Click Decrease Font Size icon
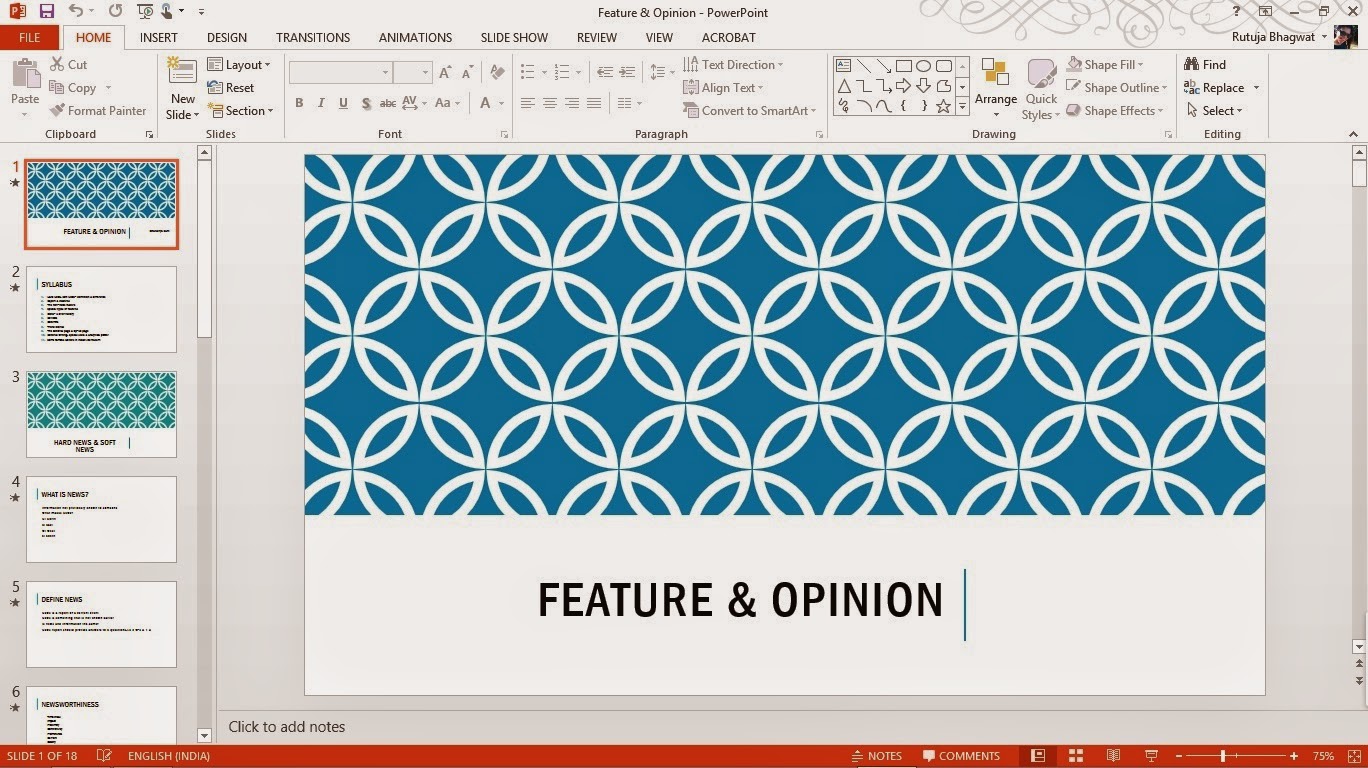Viewport: 1368px width, 768px height. tap(468, 72)
